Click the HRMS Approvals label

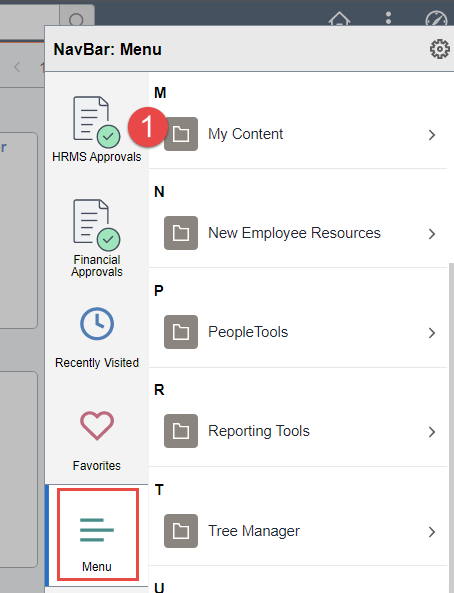click(96, 157)
